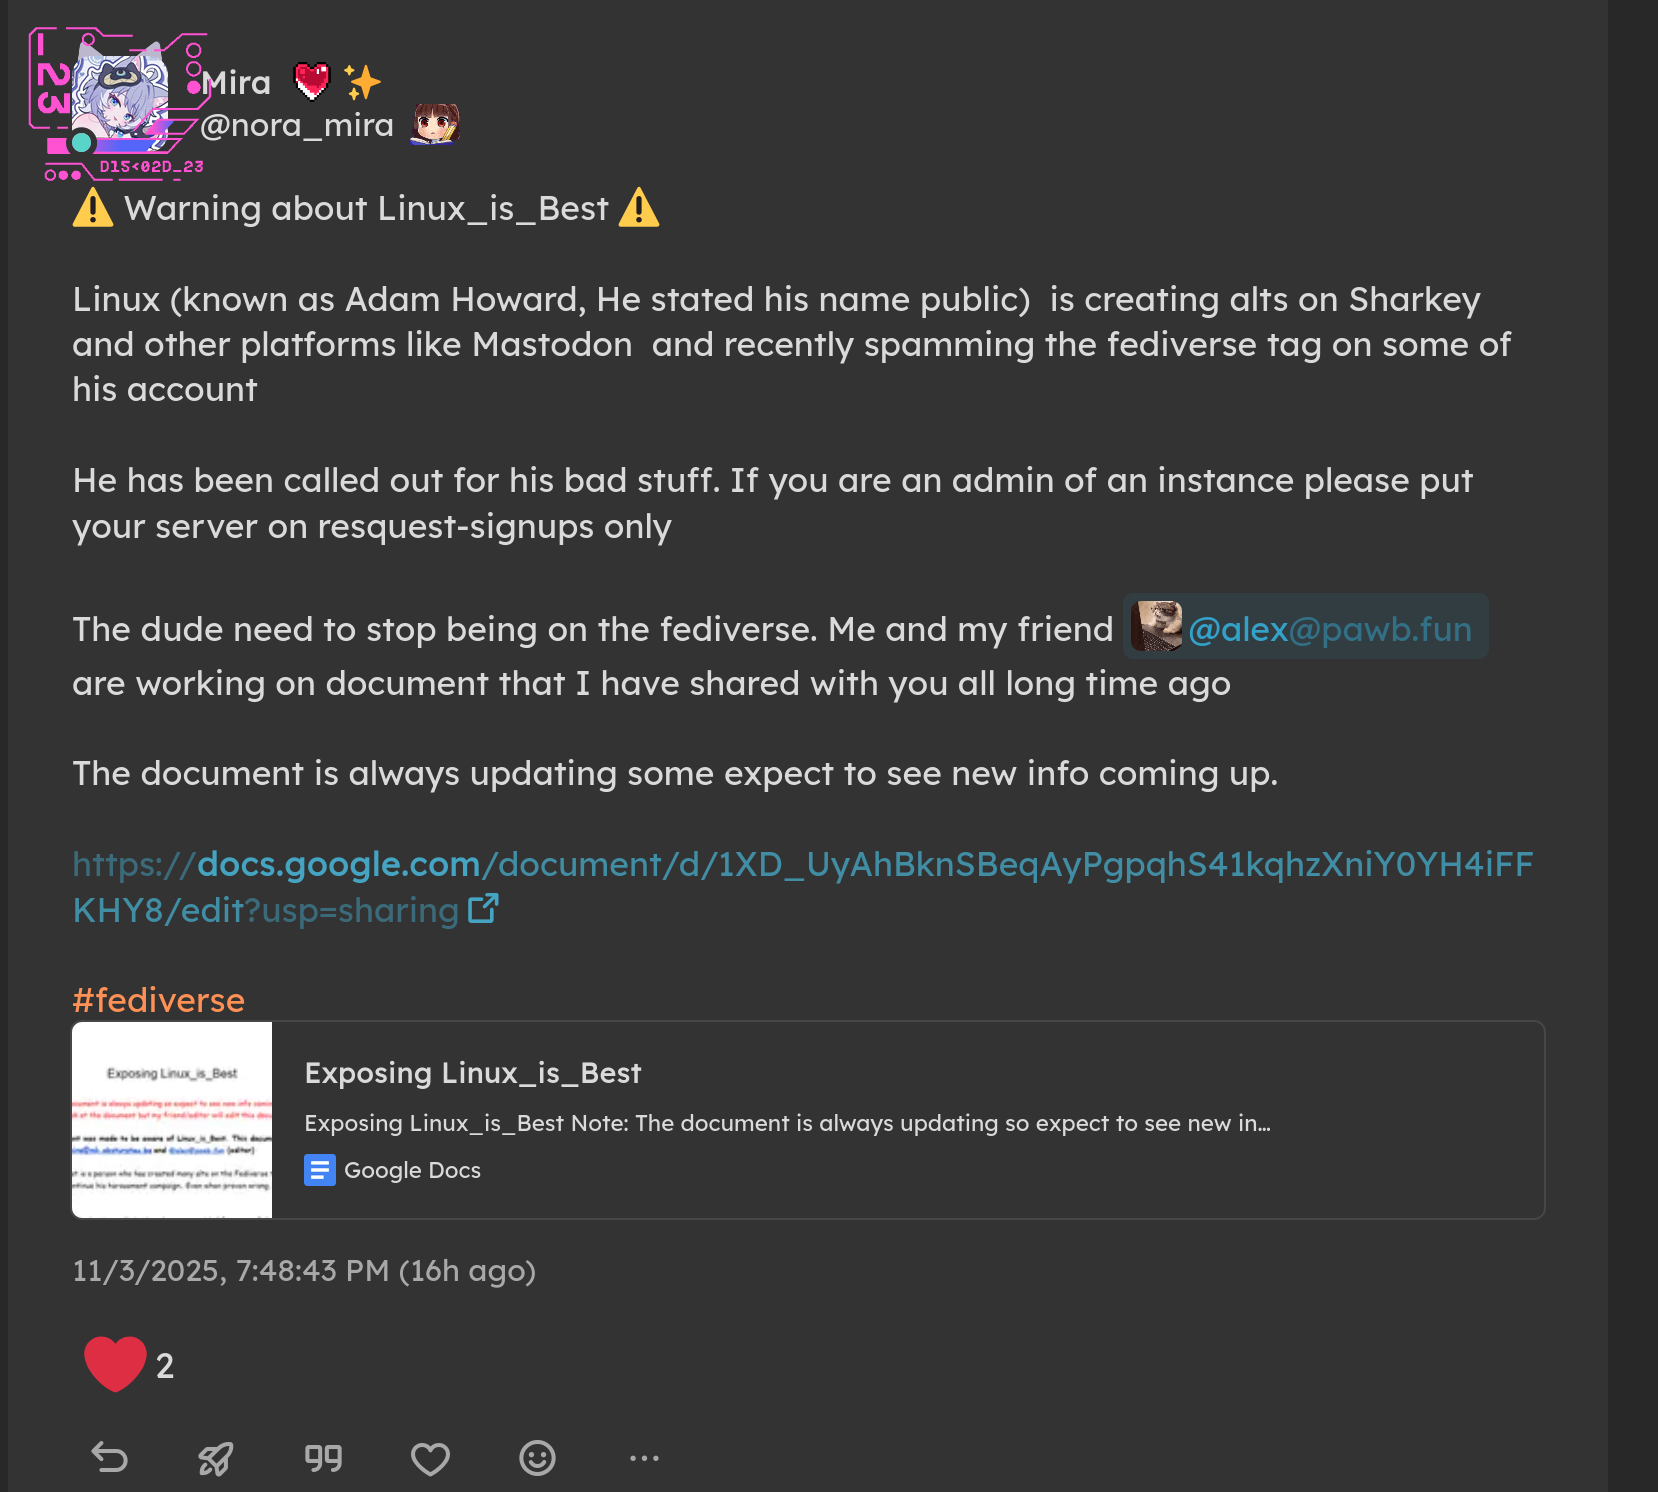
Task: Click the external link icon after URL
Action: (x=483, y=909)
